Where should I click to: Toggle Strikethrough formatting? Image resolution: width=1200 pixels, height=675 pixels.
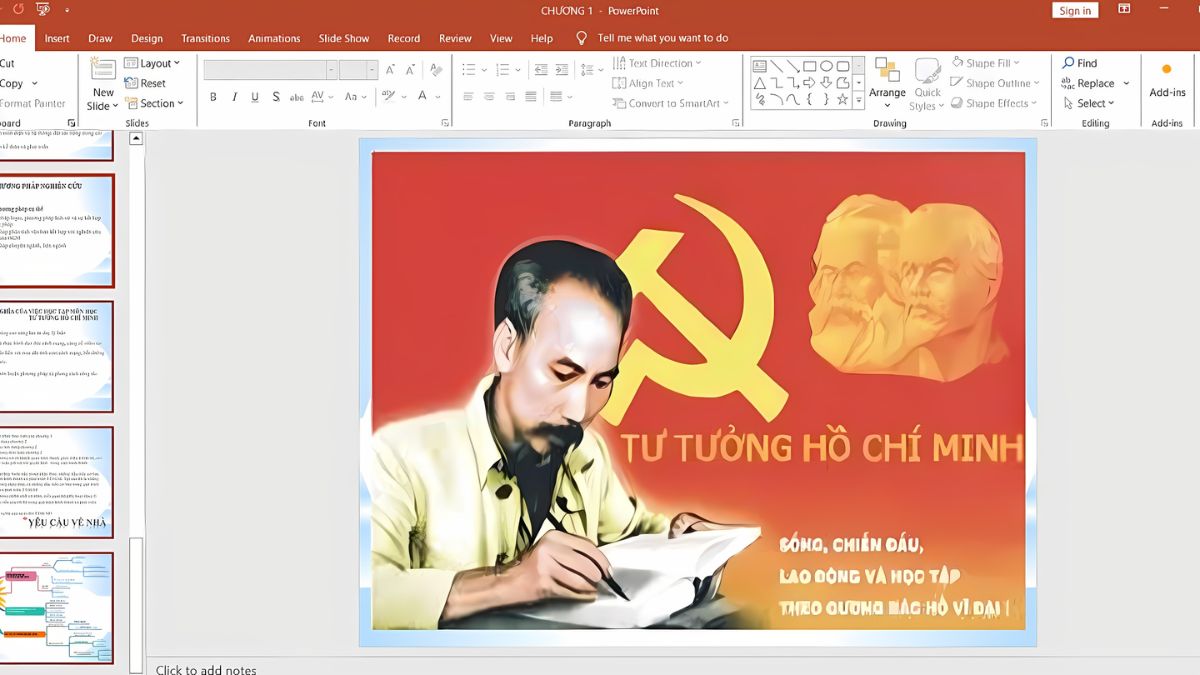tap(297, 97)
